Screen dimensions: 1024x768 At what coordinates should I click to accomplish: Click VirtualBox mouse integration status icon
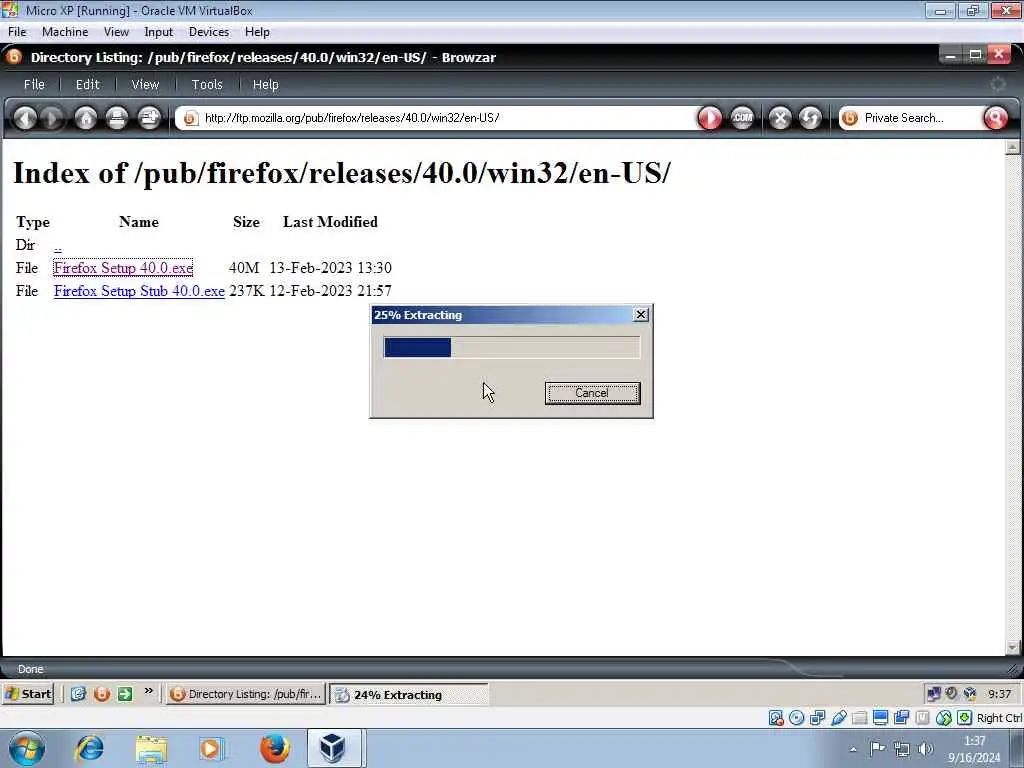(944, 718)
